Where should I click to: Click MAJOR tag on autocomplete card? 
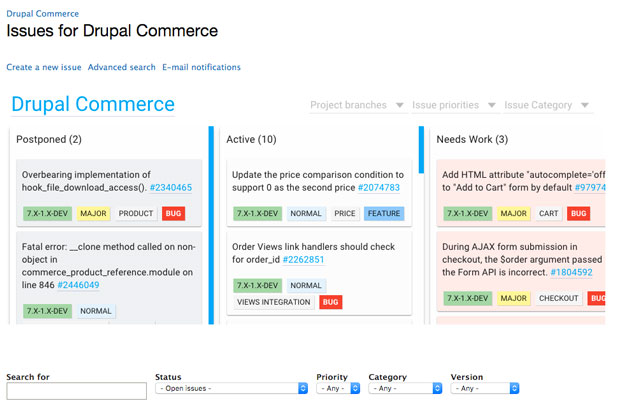pos(513,213)
